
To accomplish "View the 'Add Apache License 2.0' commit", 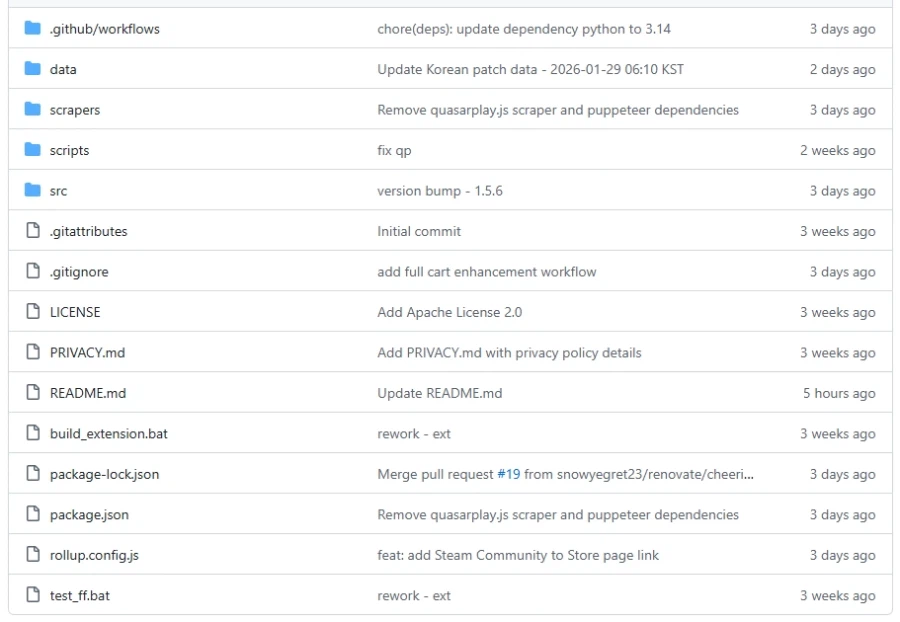I will (x=449, y=312).
